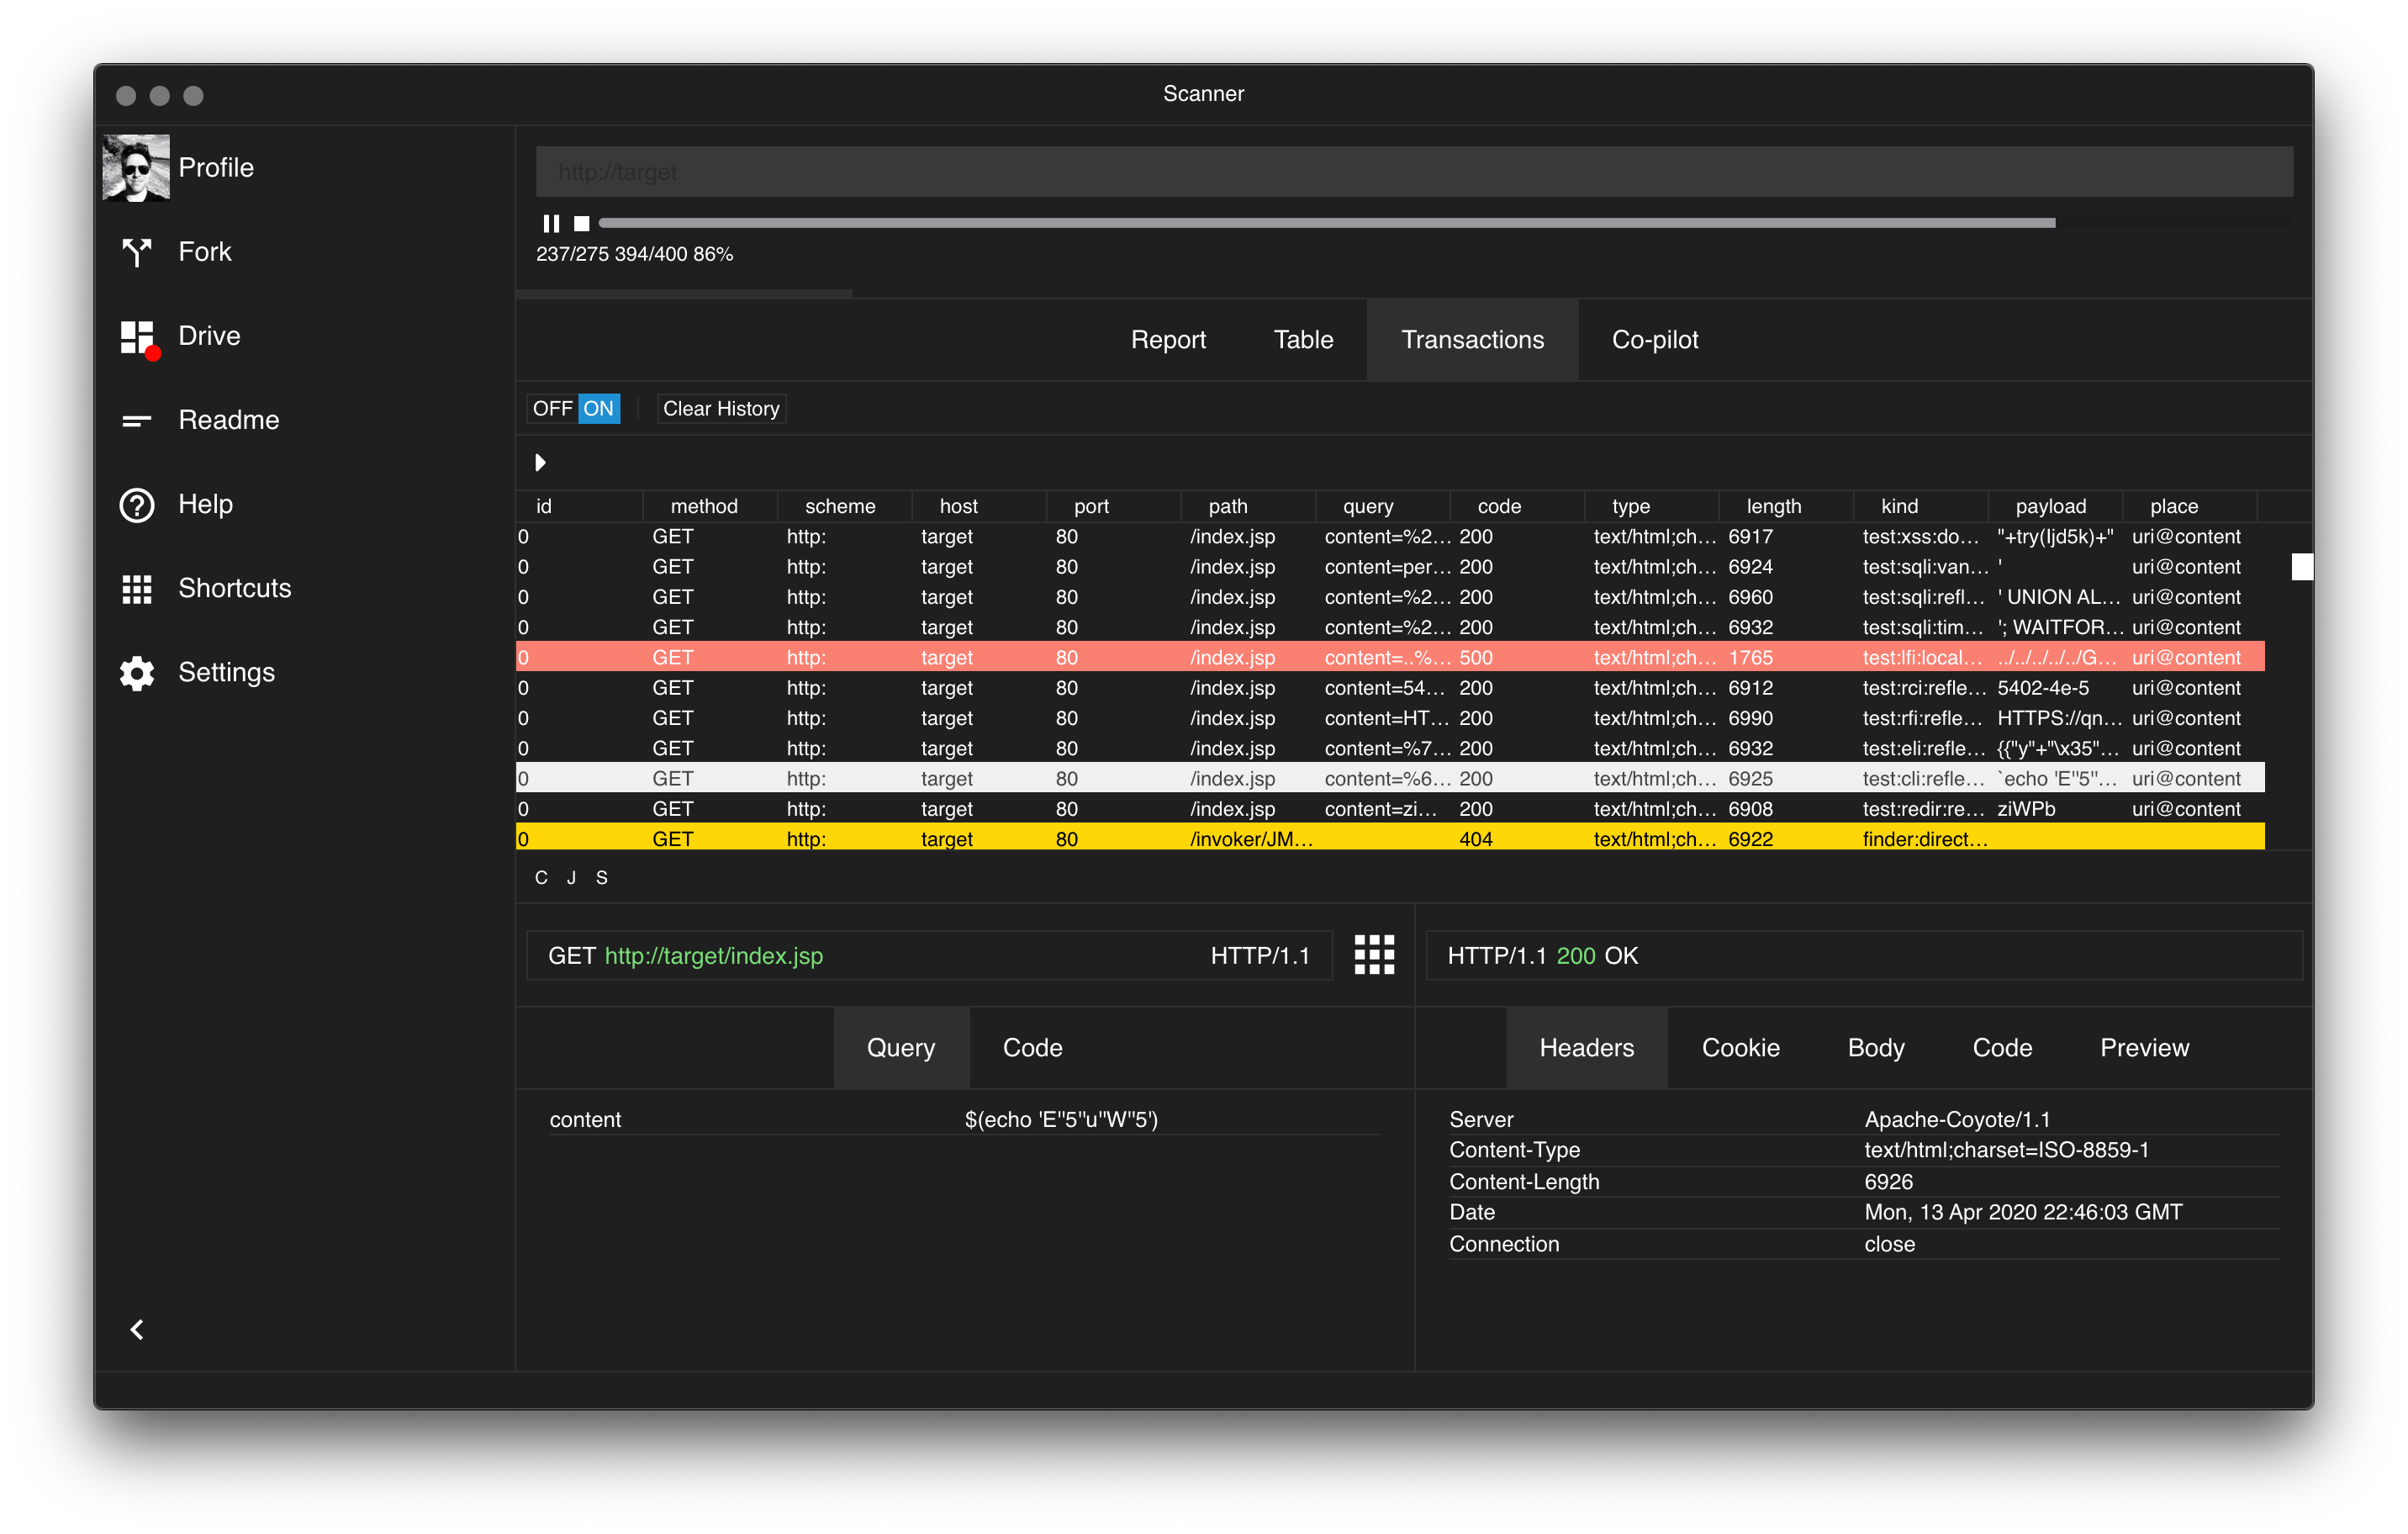2408x1534 pixels.
Task: Click the Readme sidebar icon
Action: click(136, 420)
